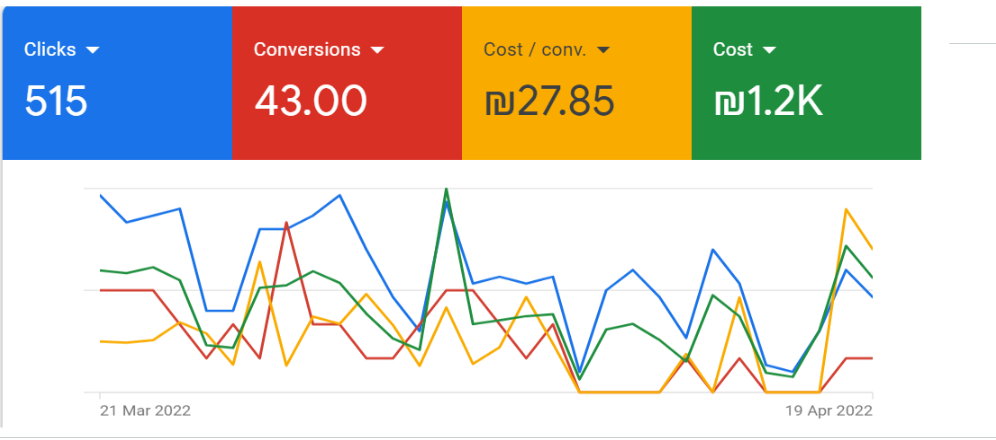Select the yellow Cost / conv. value ₪27.85
This screenshot has height=440, width=996.
coord(549,101)
